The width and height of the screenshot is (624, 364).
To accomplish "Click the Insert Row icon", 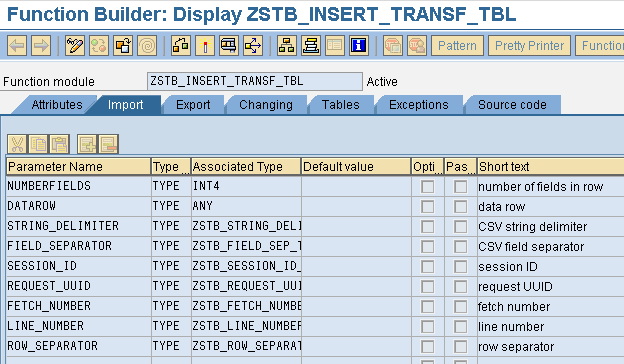I will tap(87, 144).
